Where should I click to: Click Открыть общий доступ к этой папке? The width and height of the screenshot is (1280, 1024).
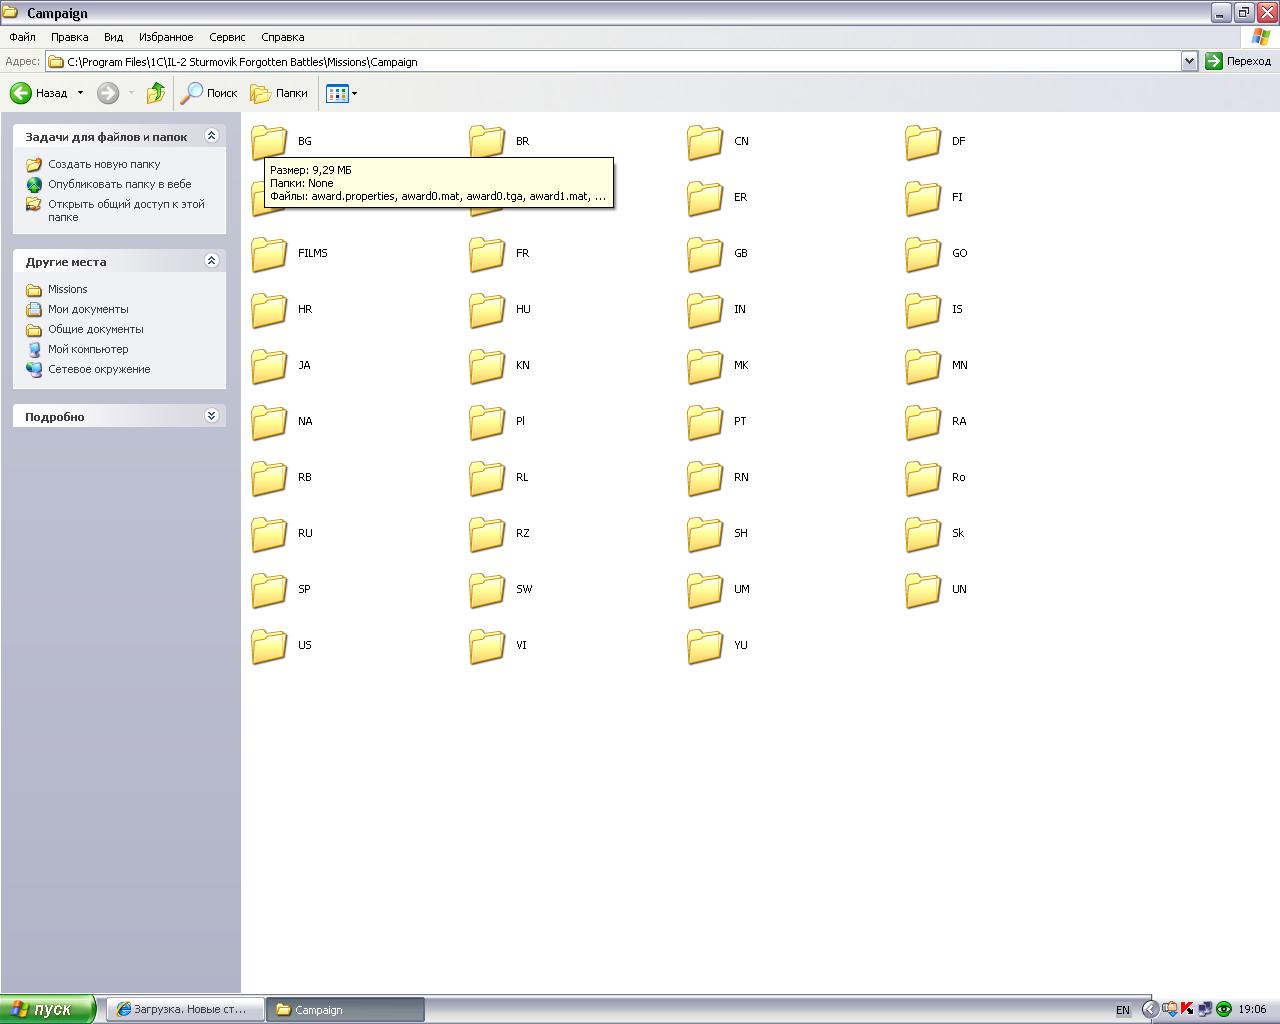[126, 210]
